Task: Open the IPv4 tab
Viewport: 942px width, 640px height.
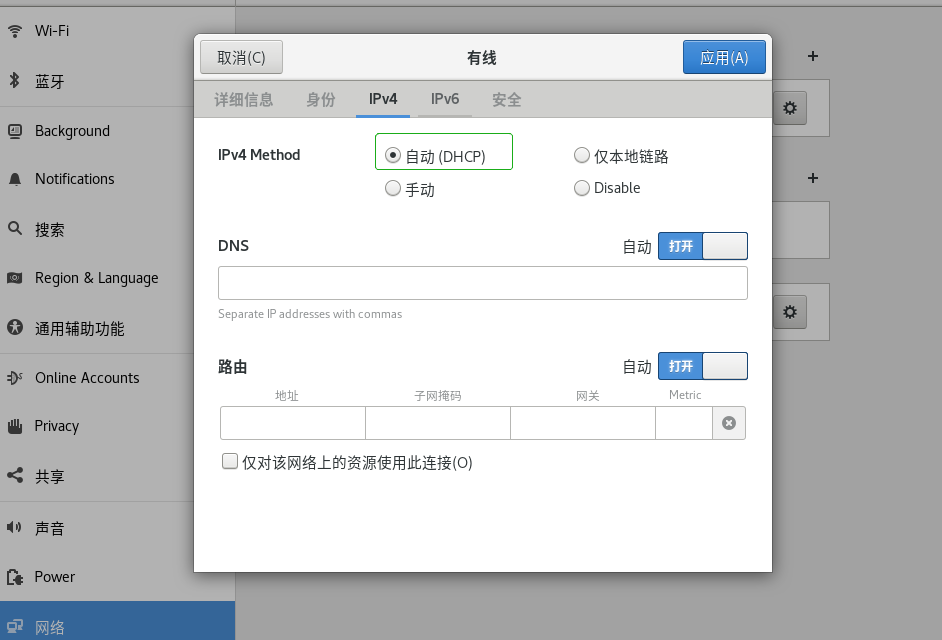Action: point(383,99)
